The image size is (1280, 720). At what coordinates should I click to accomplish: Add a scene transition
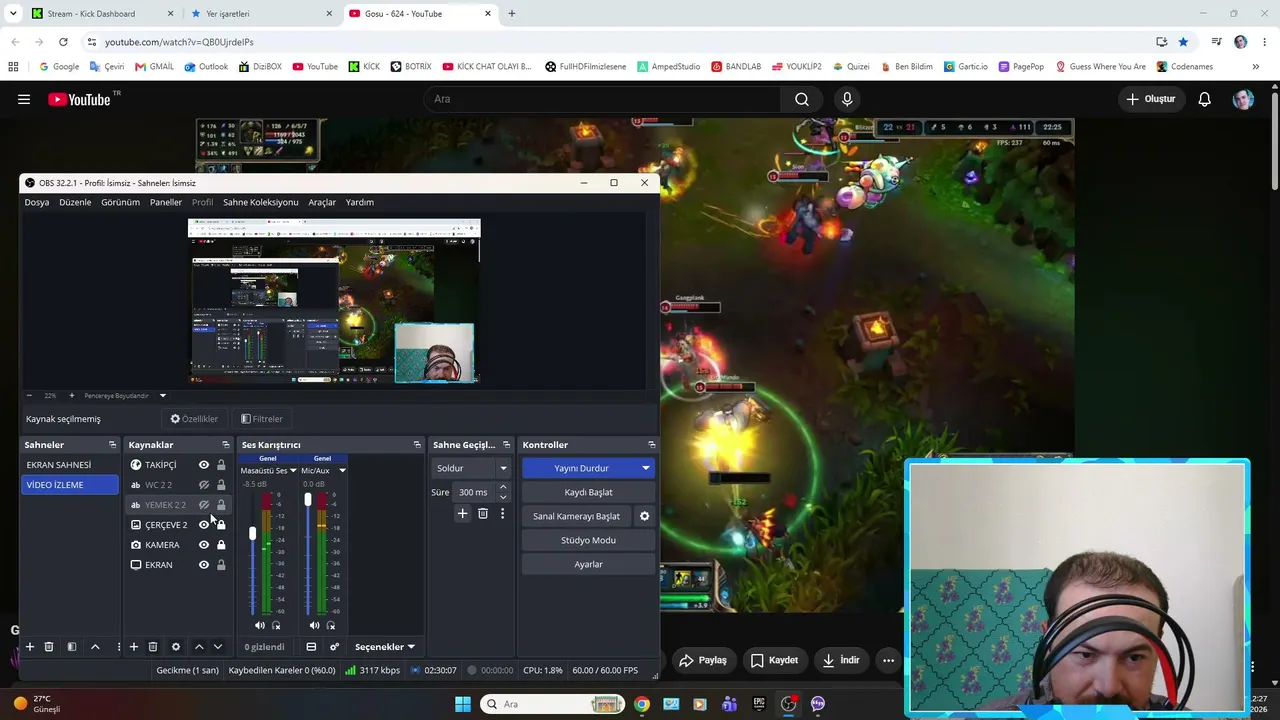pos(462,513)
